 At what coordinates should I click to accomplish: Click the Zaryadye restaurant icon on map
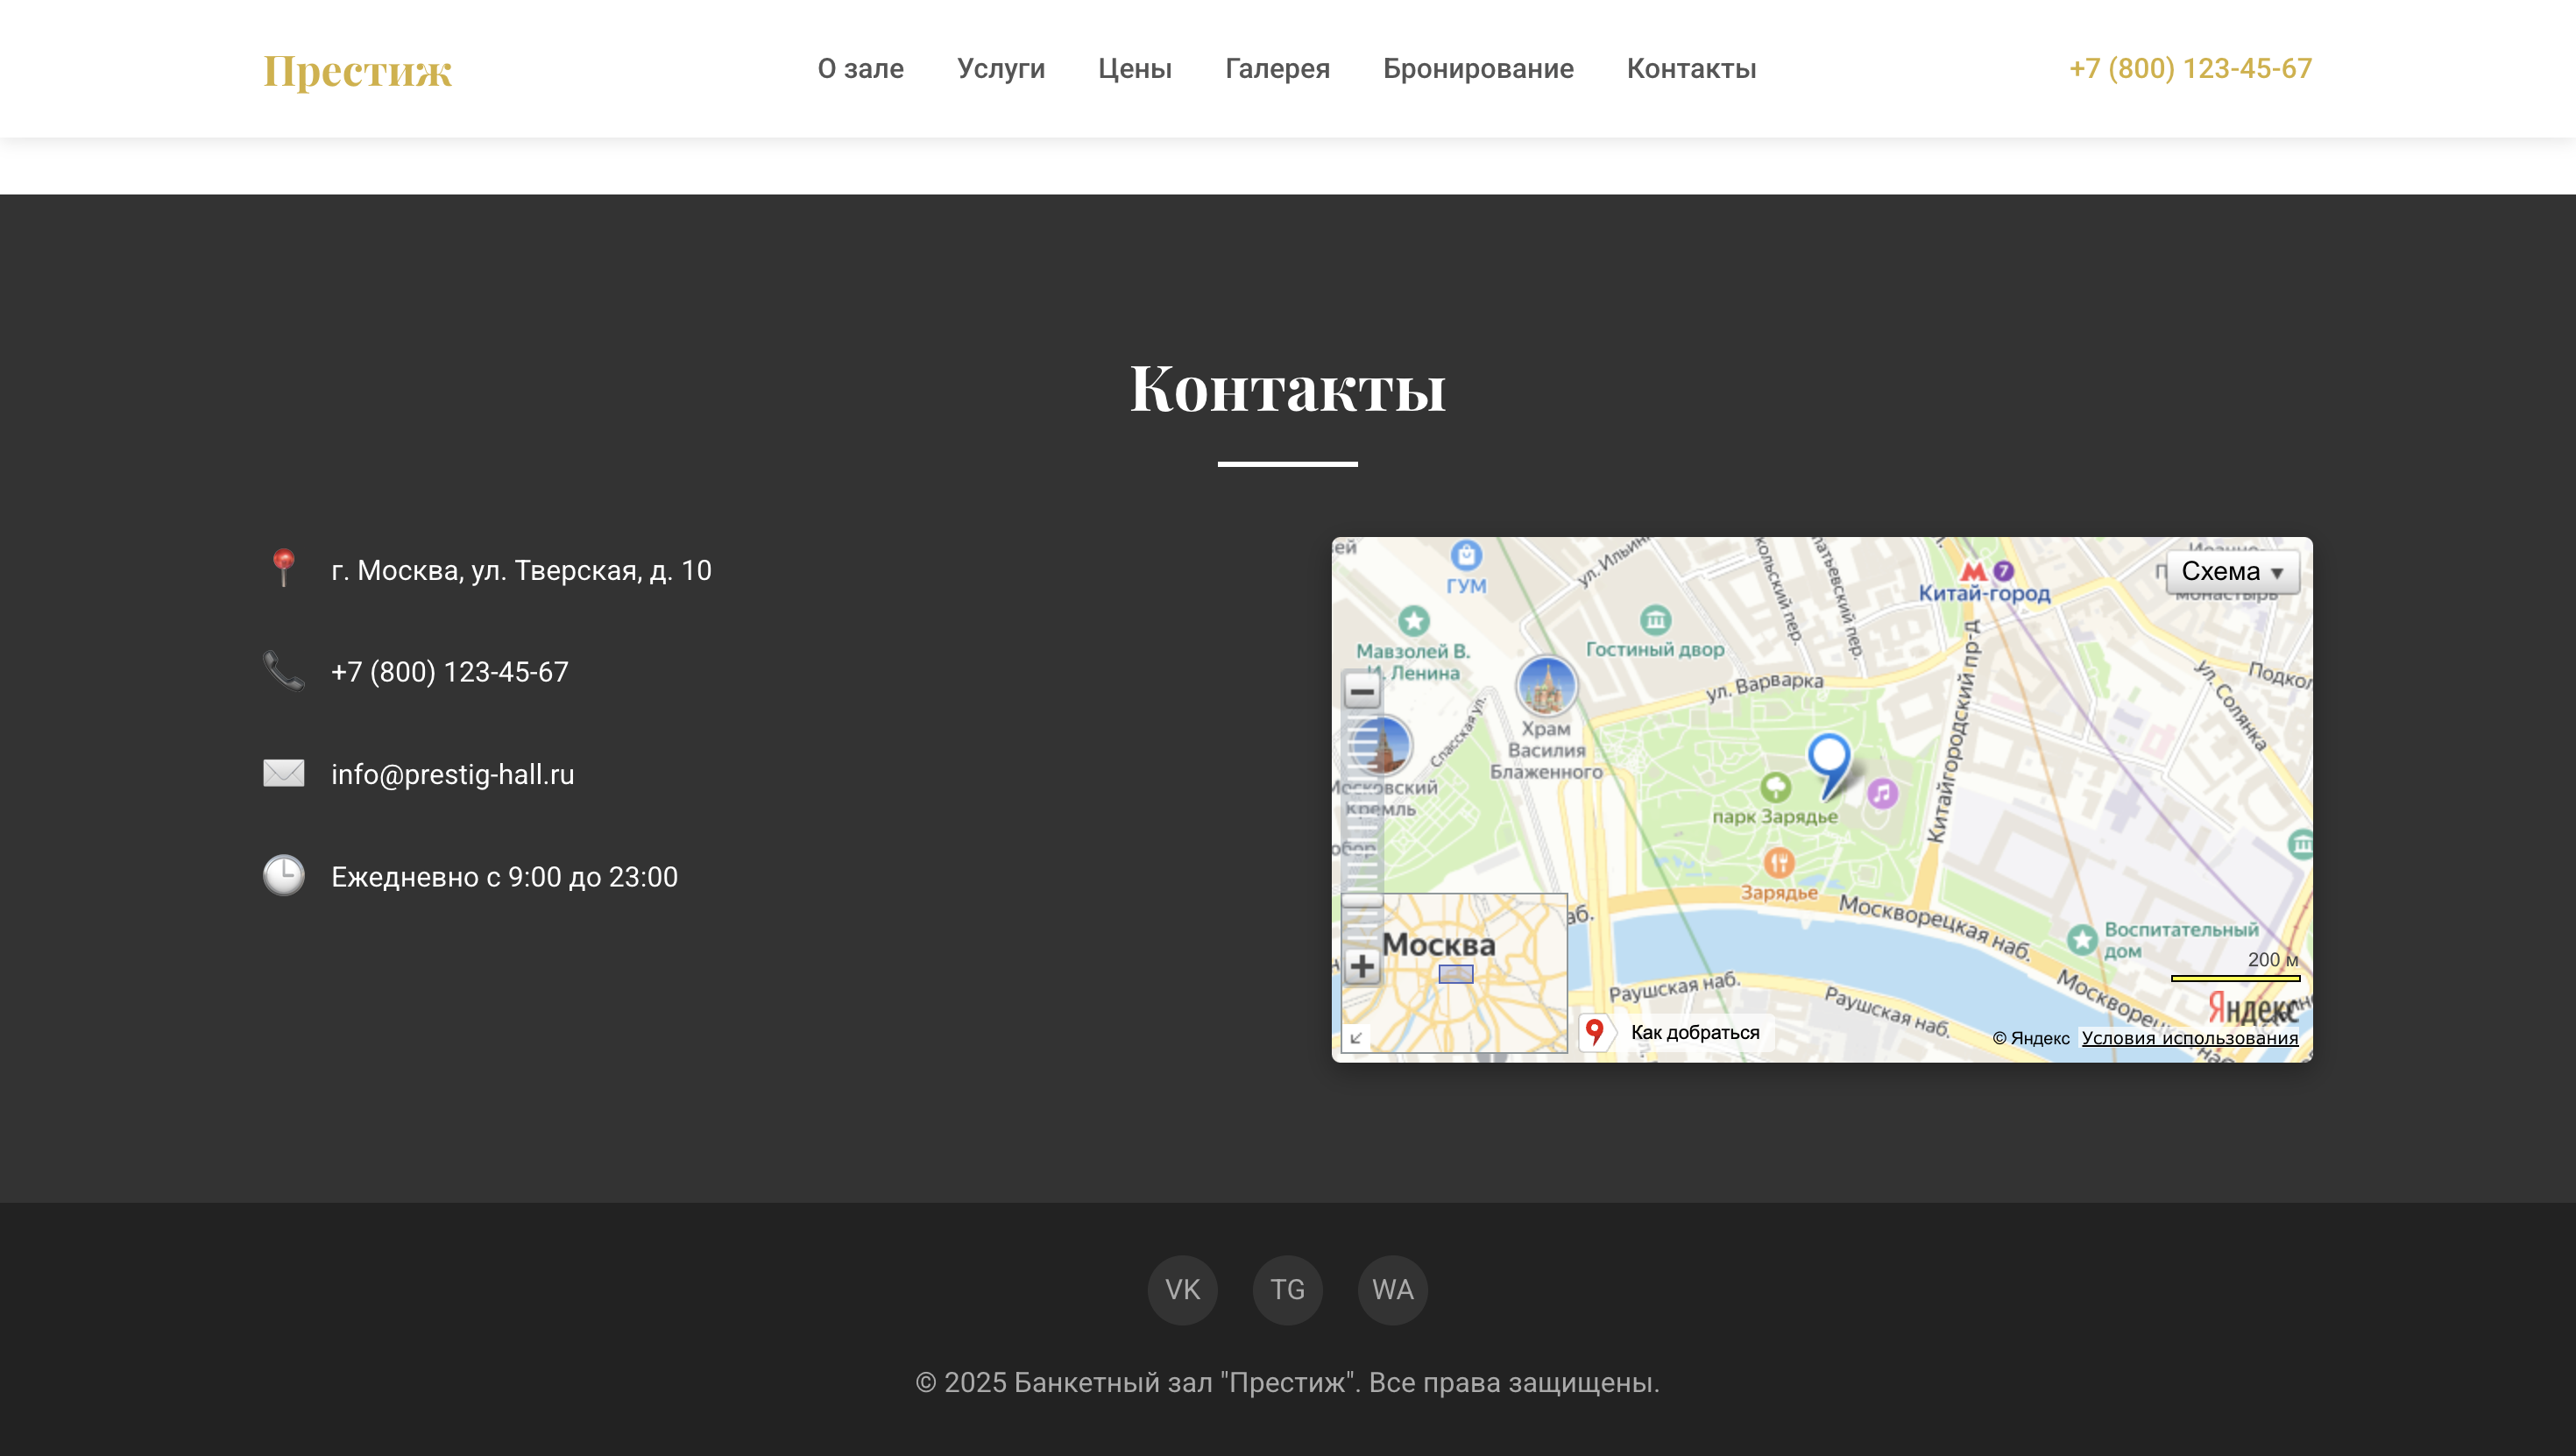point(1778,861)
